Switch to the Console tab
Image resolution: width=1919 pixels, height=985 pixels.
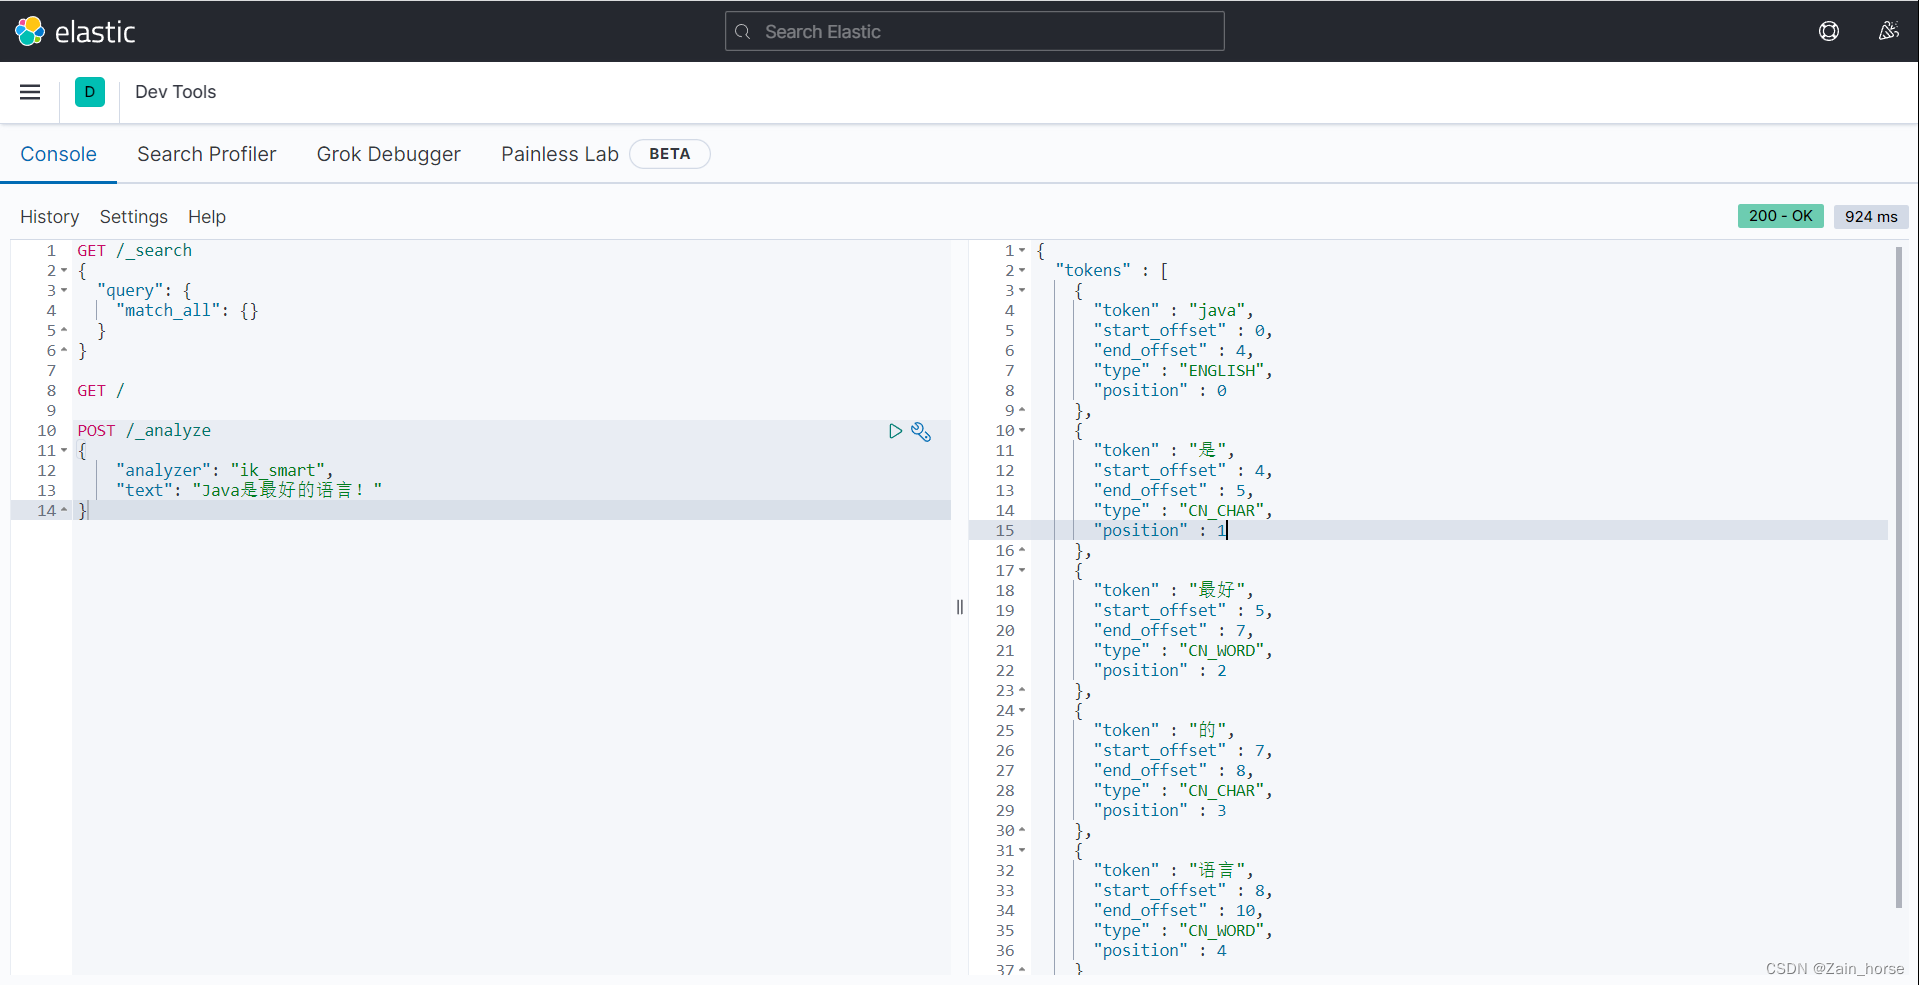pos(58,154)
